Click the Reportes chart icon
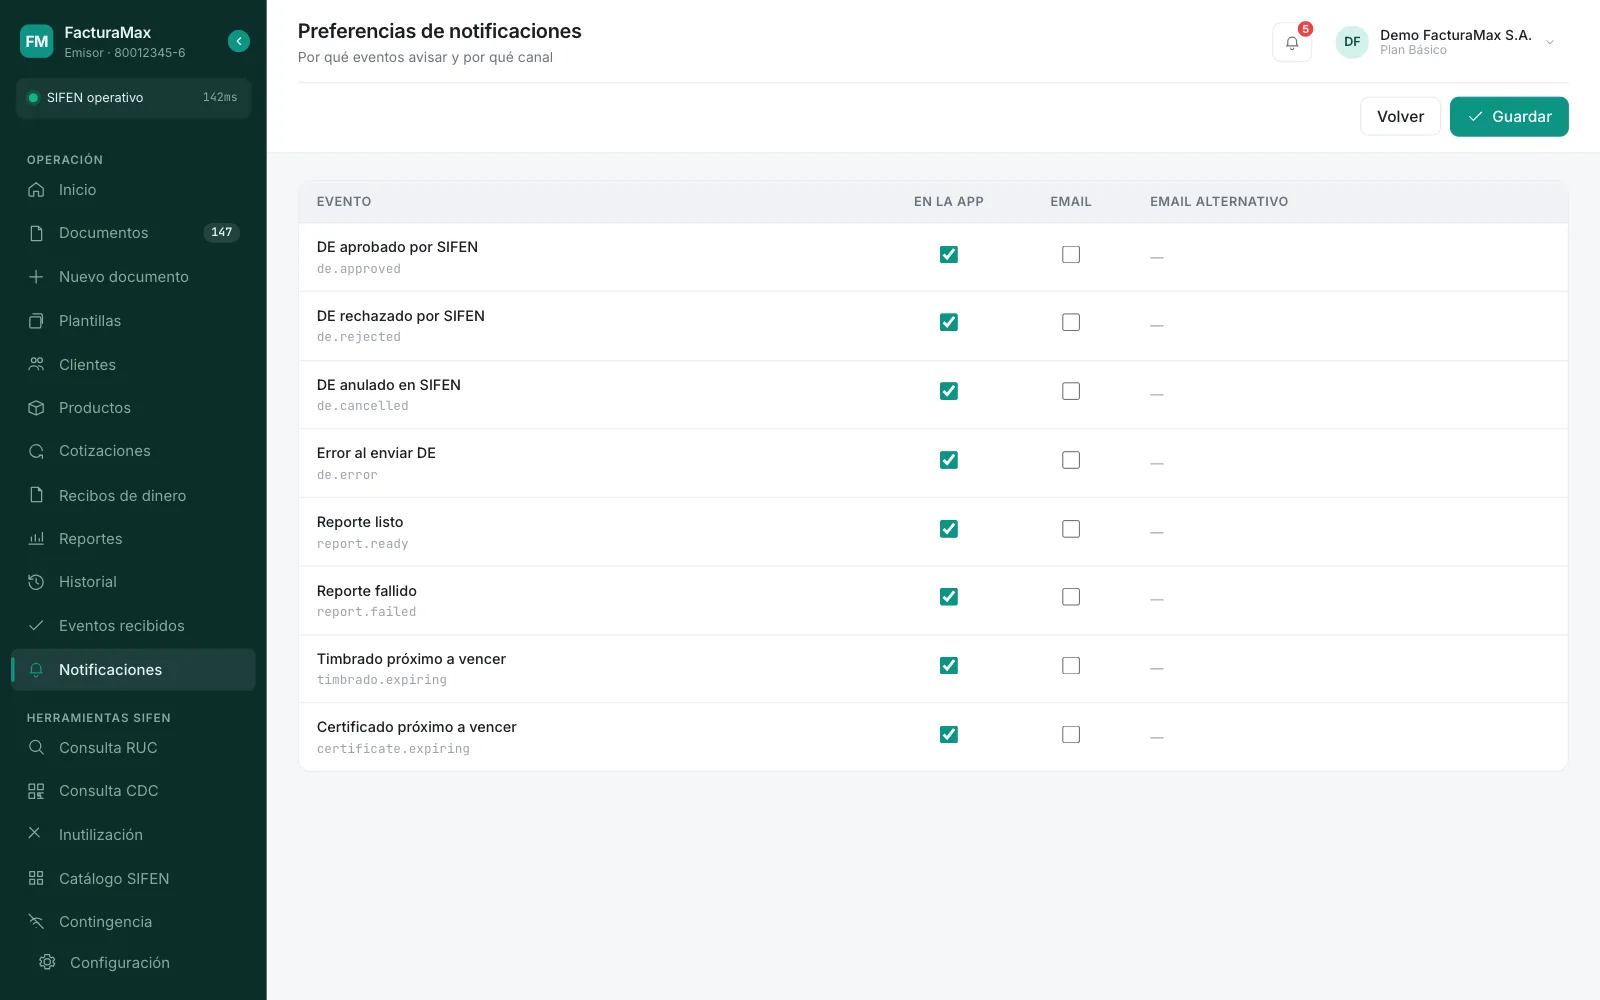1600x1000 pixels. [36, 539]
